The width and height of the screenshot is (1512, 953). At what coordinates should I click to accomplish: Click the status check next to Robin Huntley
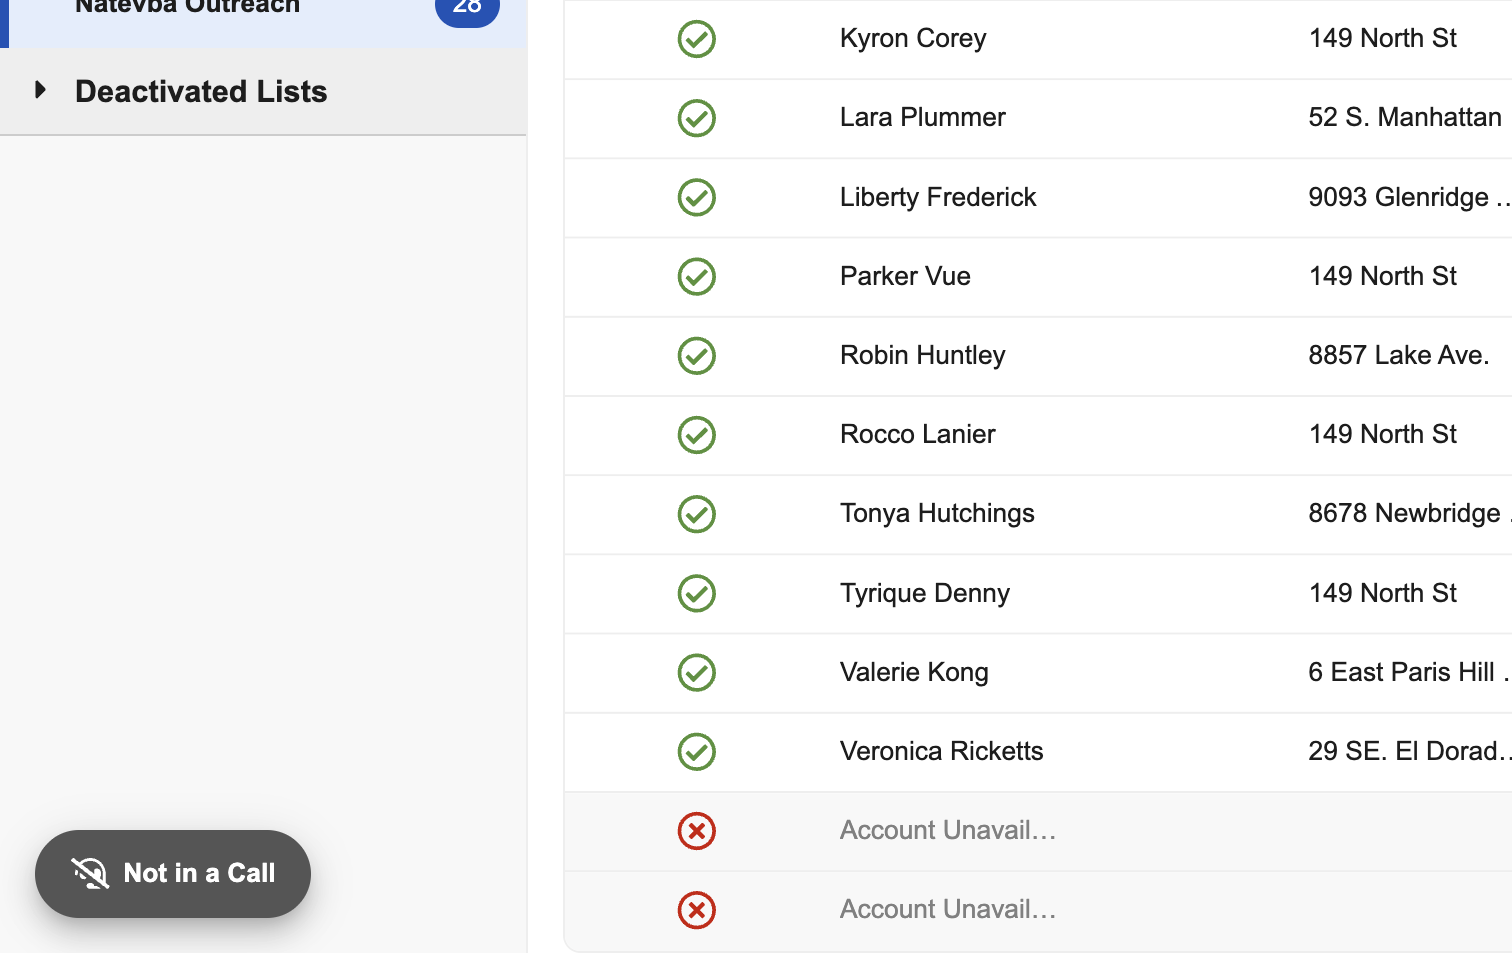[x=696, y=355]
